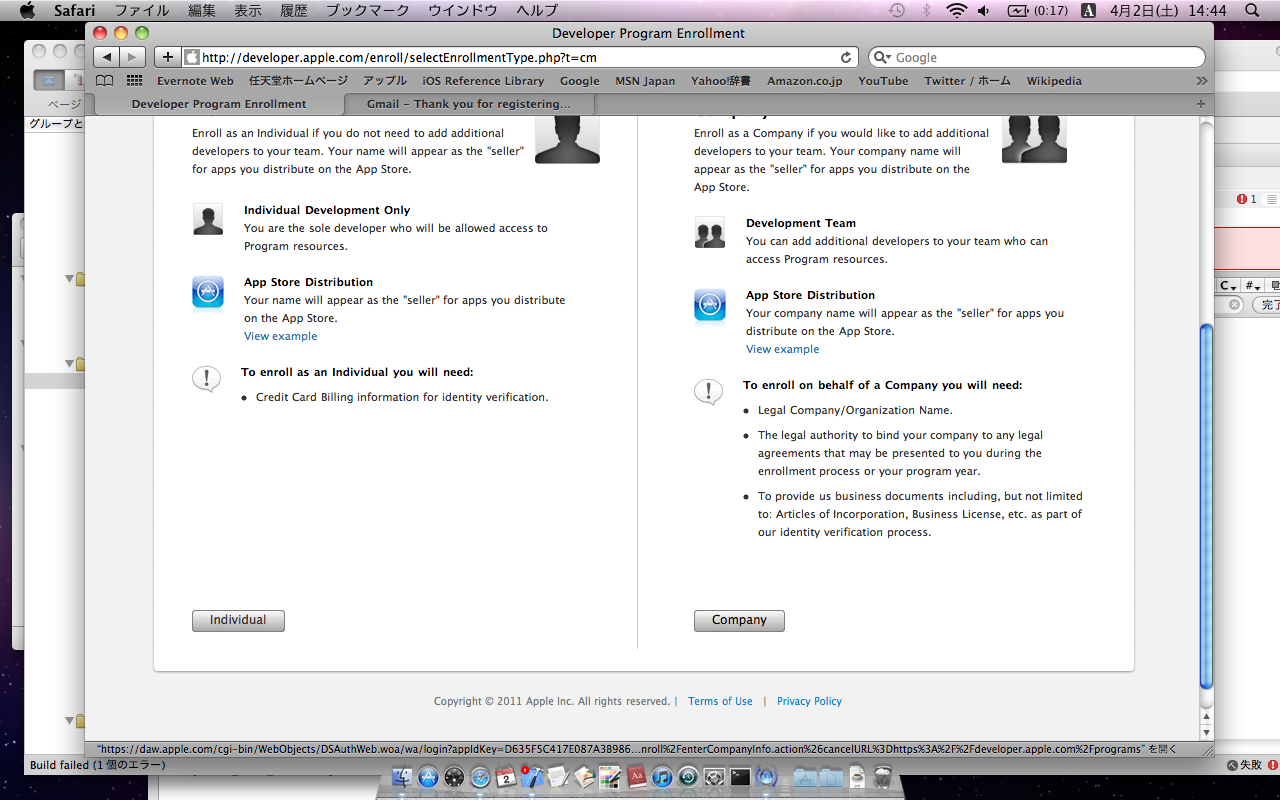Open Dashboard from the Dock
Screen dimensions: 1280x800
click(455, 777)
